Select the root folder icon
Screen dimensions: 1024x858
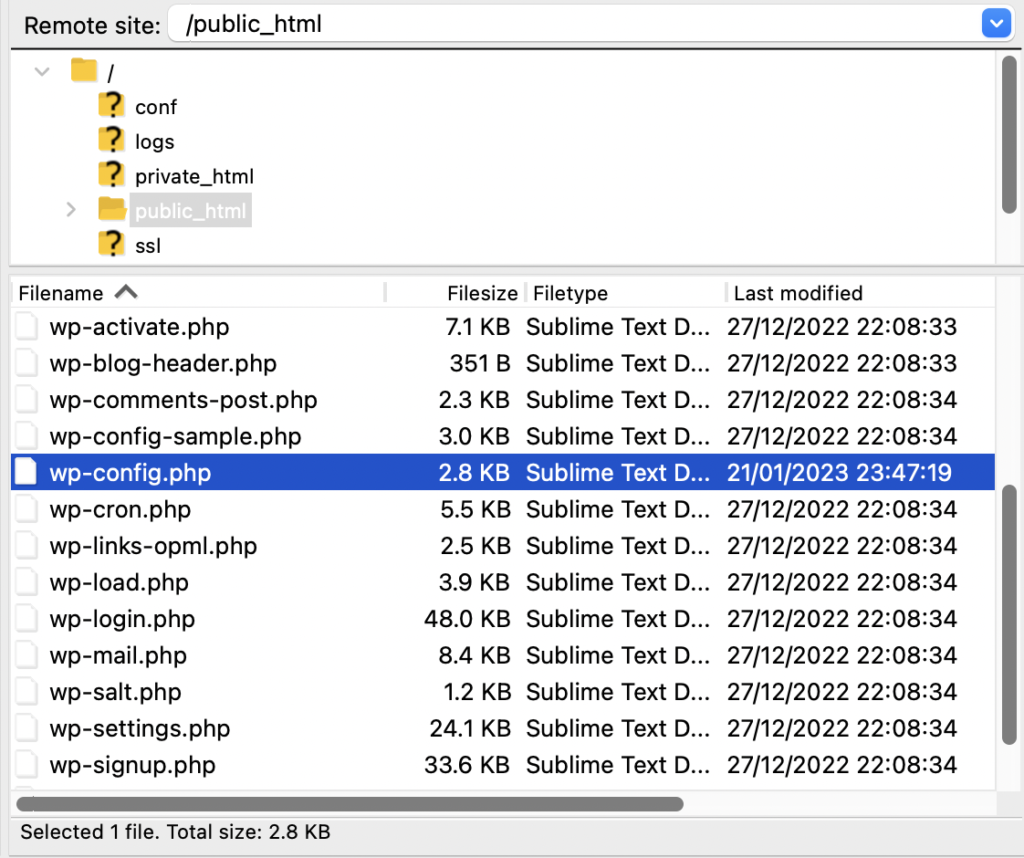tap(84, 70)
